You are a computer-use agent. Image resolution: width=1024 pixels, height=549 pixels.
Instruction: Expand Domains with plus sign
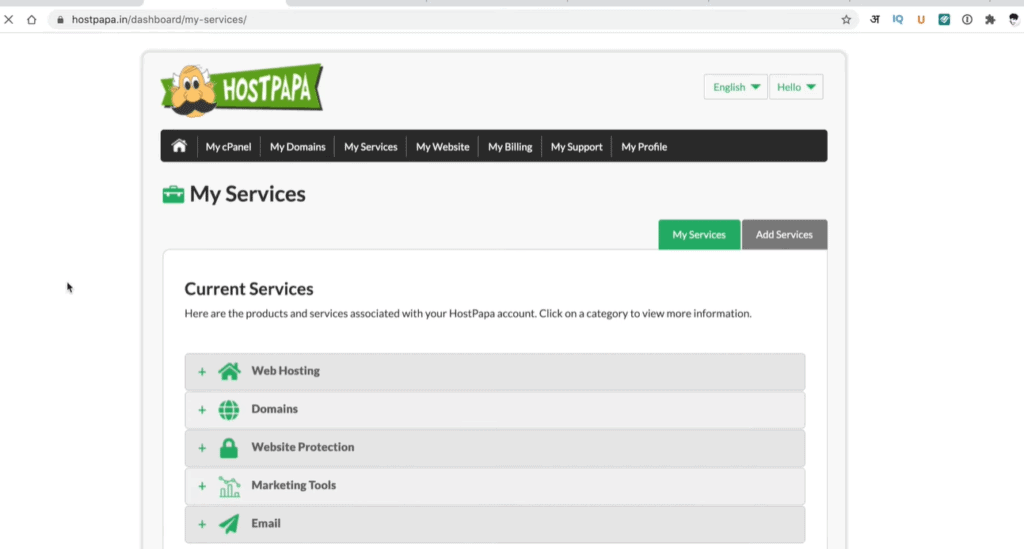pyautogui.click(x=202, y=410)
